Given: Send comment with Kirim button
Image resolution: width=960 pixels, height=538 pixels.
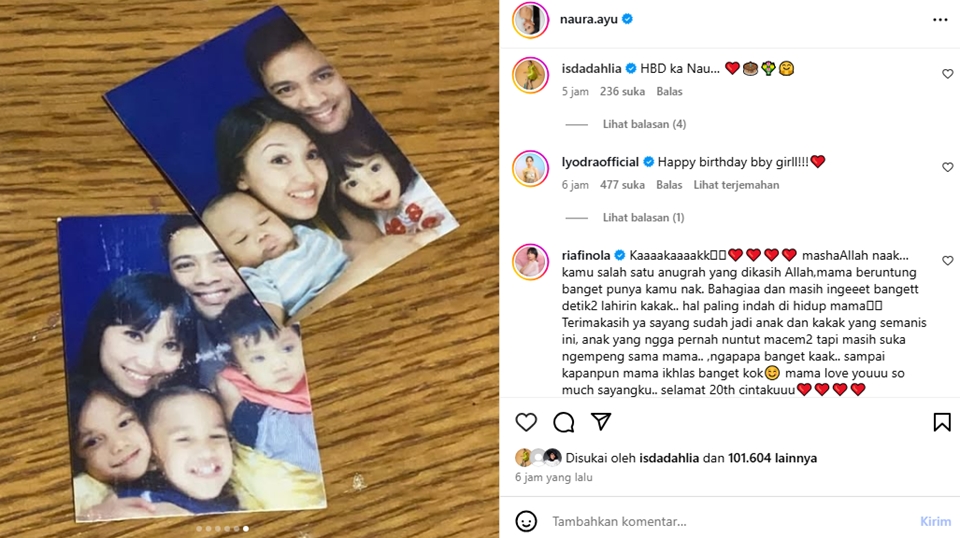Looking at the screenshot, I should coord(936,521).
